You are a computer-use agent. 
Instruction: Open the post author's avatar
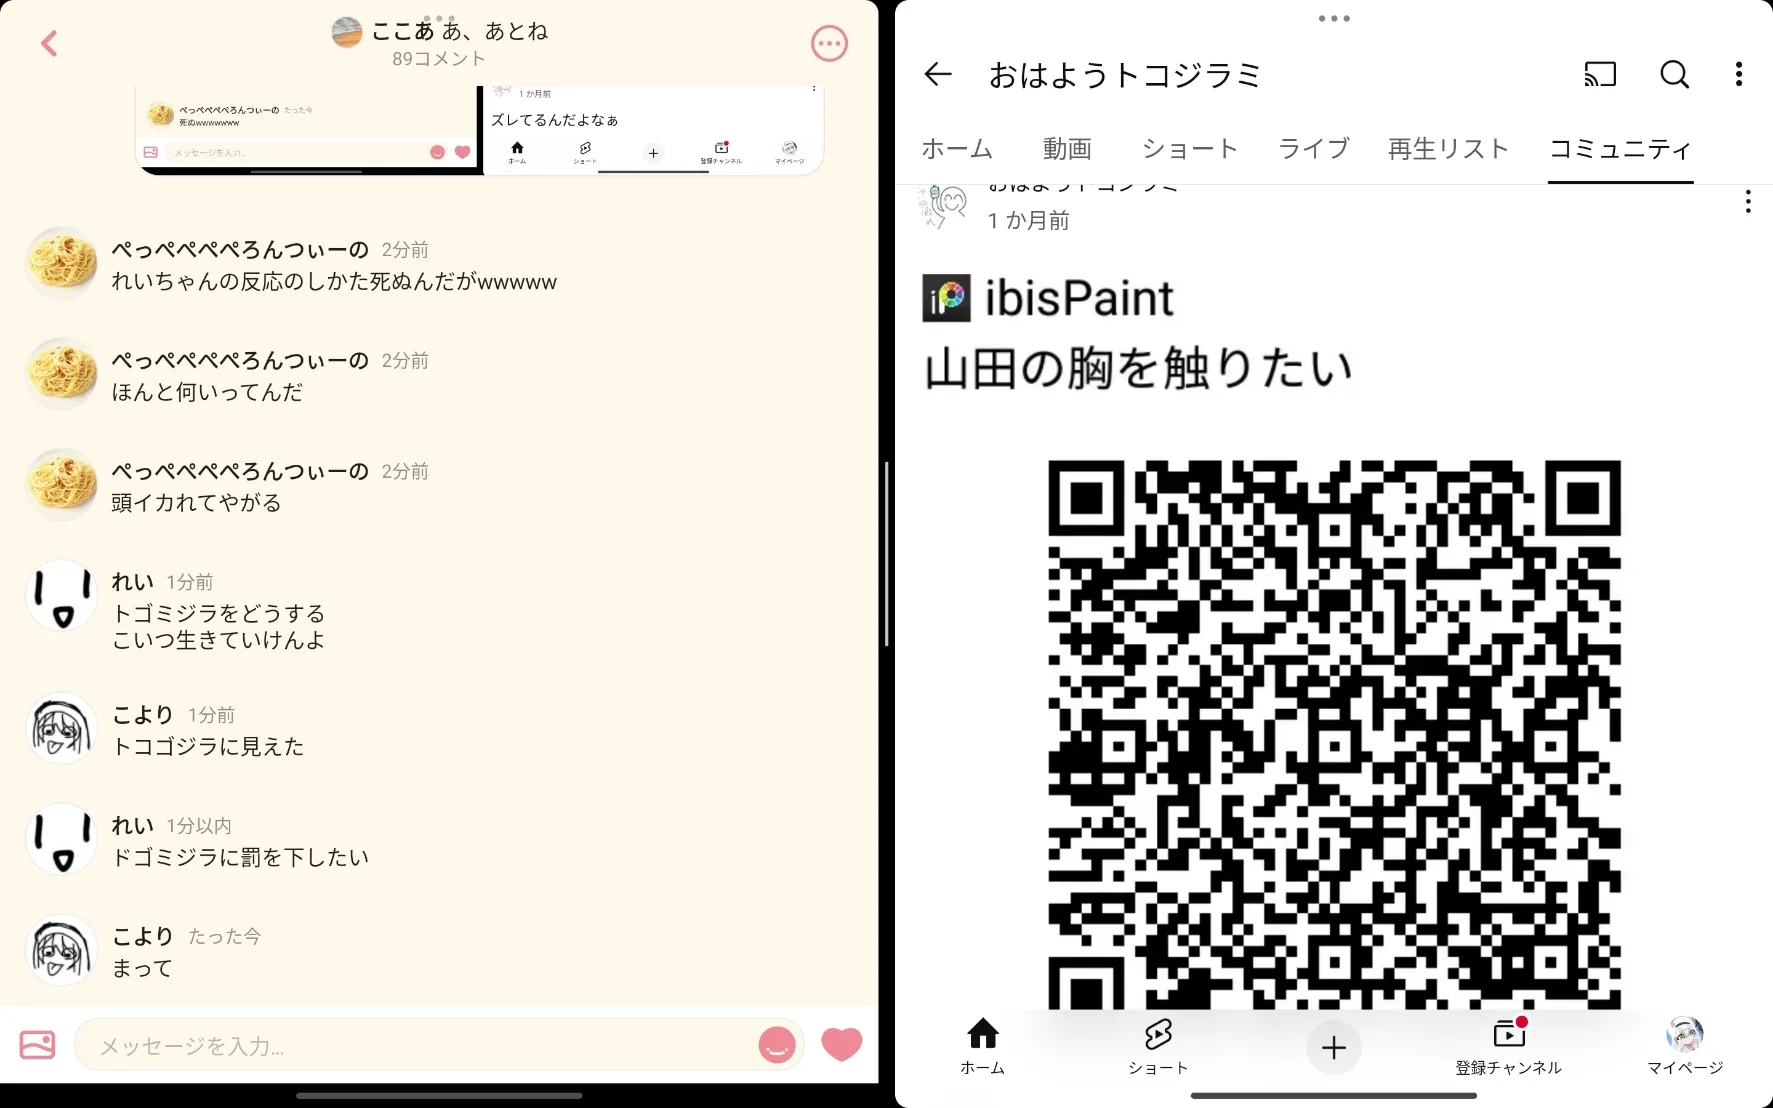click(x=943, y=206)
